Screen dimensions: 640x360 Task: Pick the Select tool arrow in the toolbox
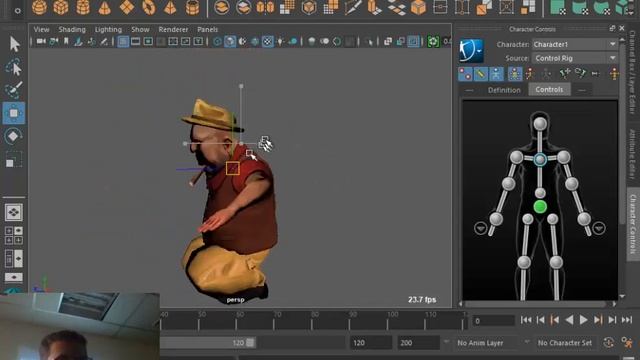point(15,44)
